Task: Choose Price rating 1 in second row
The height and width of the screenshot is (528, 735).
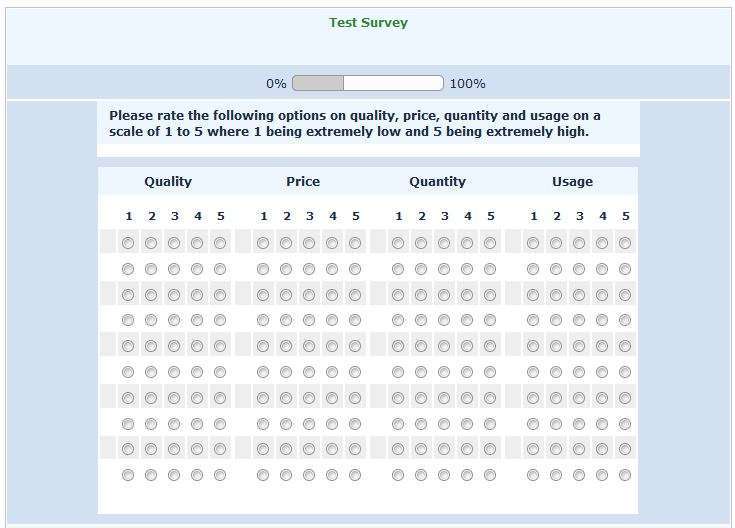Action: coord(263,269)
